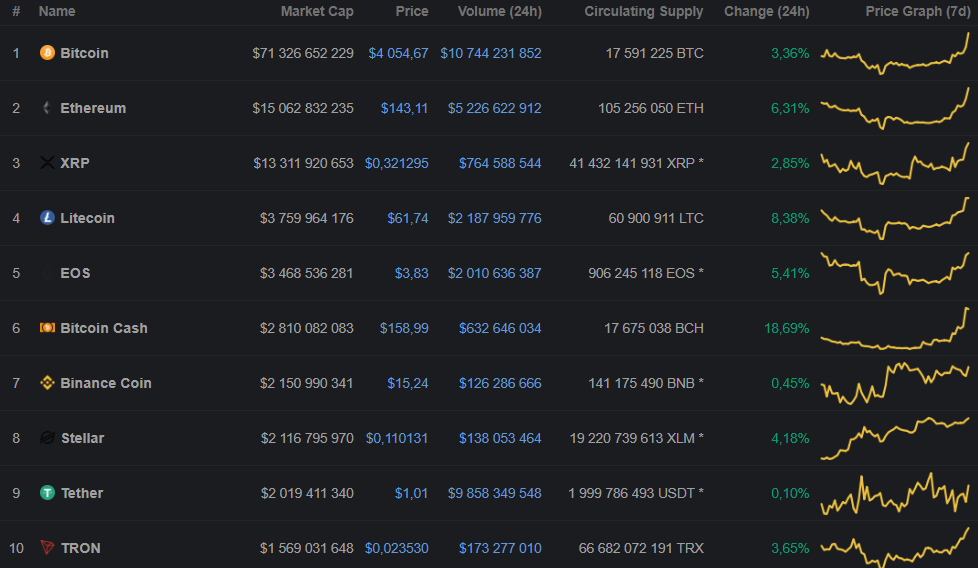Sort by Volume (24h) column header
Screen dimensions: 978x568
click(499, 12)
